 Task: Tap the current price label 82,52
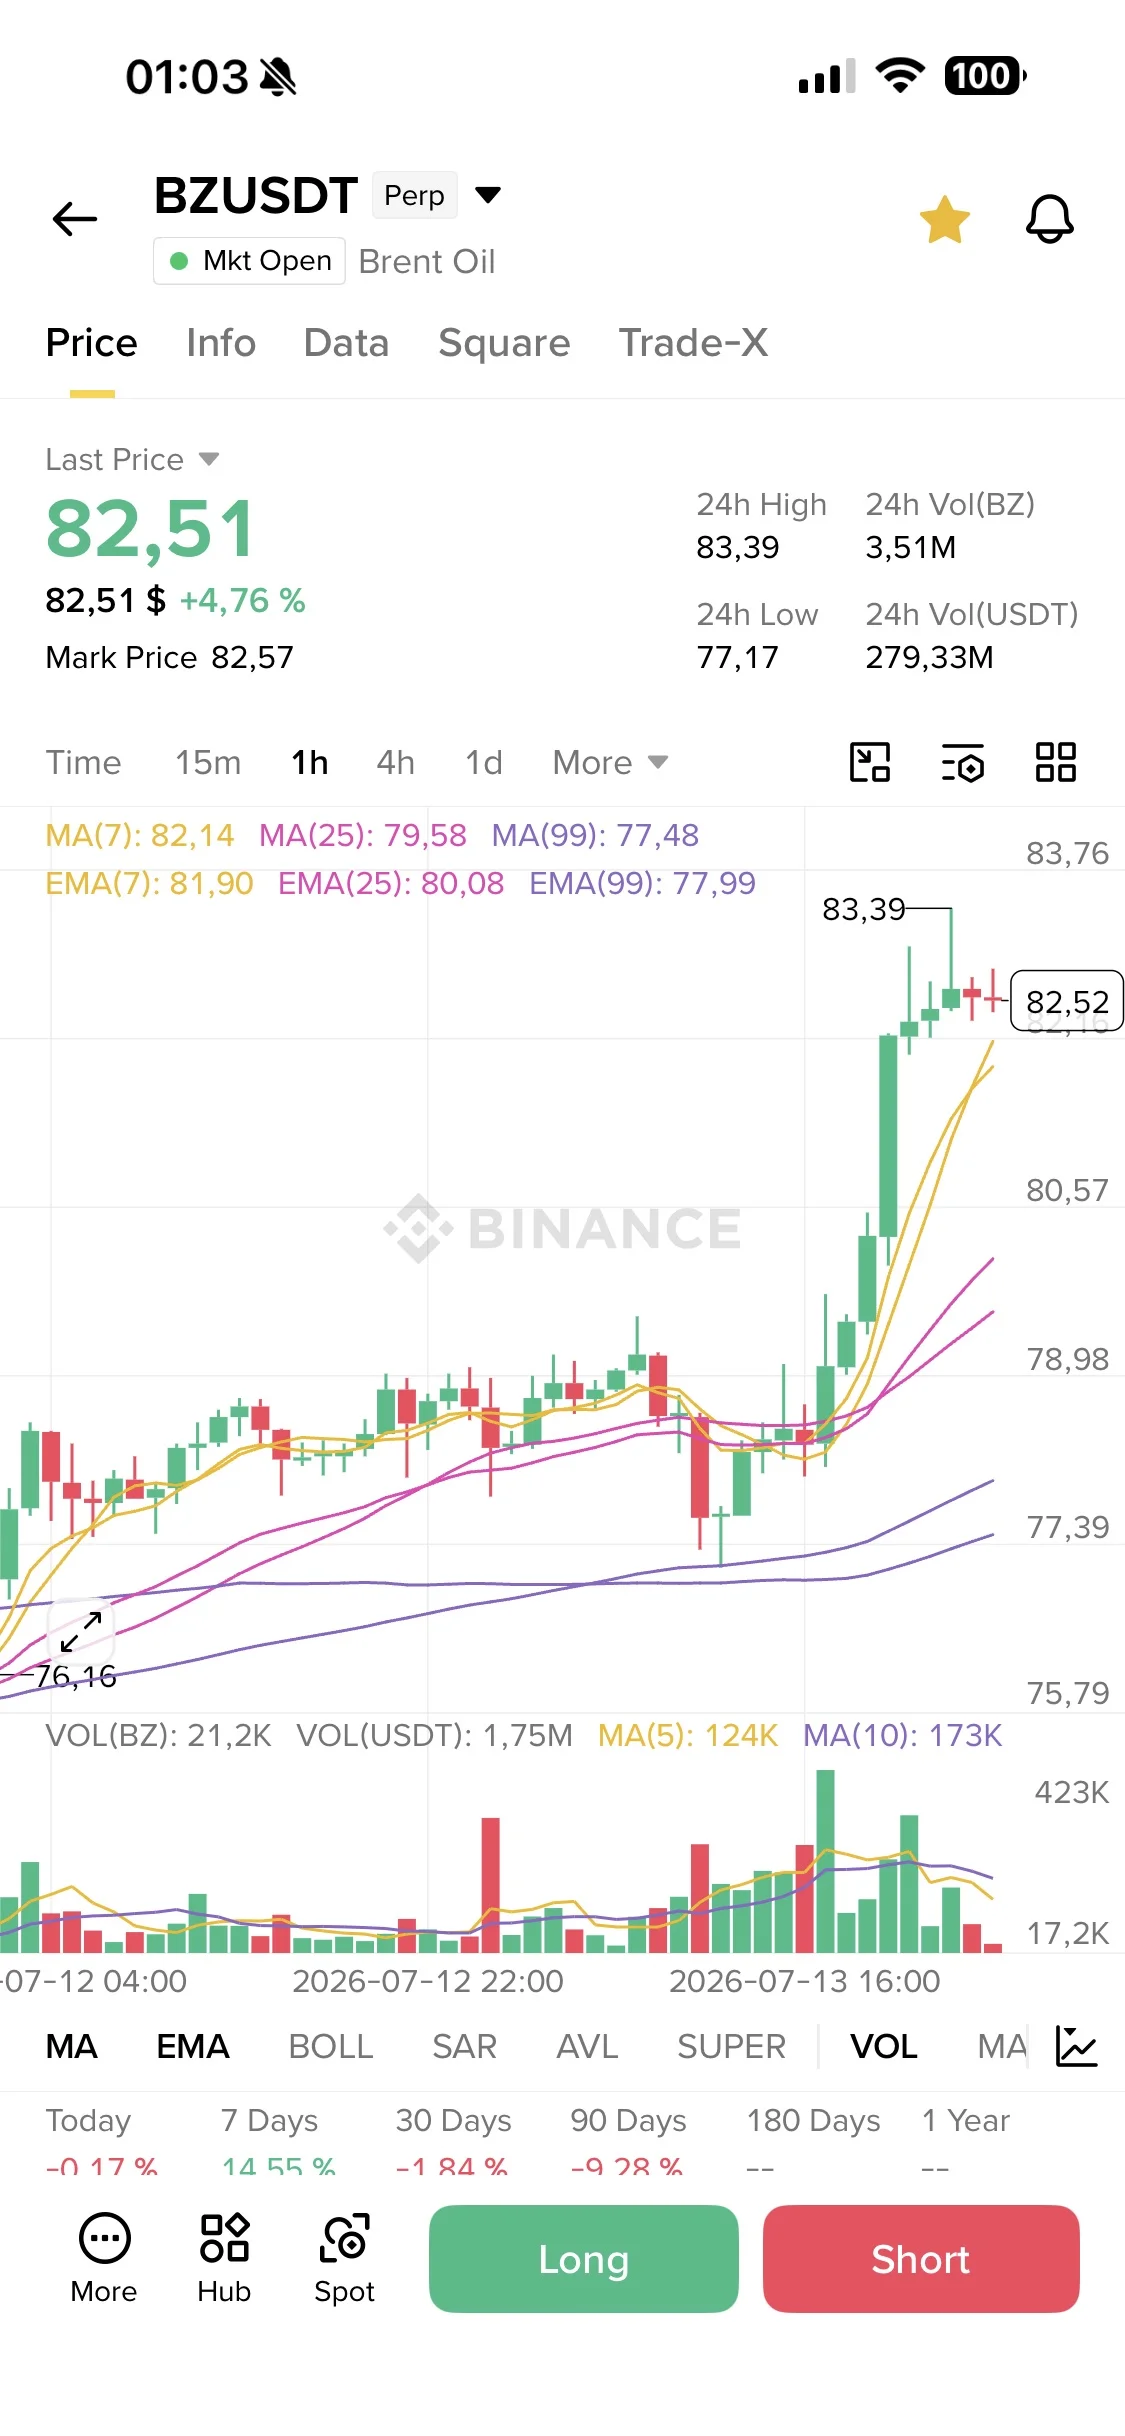1067,1001
